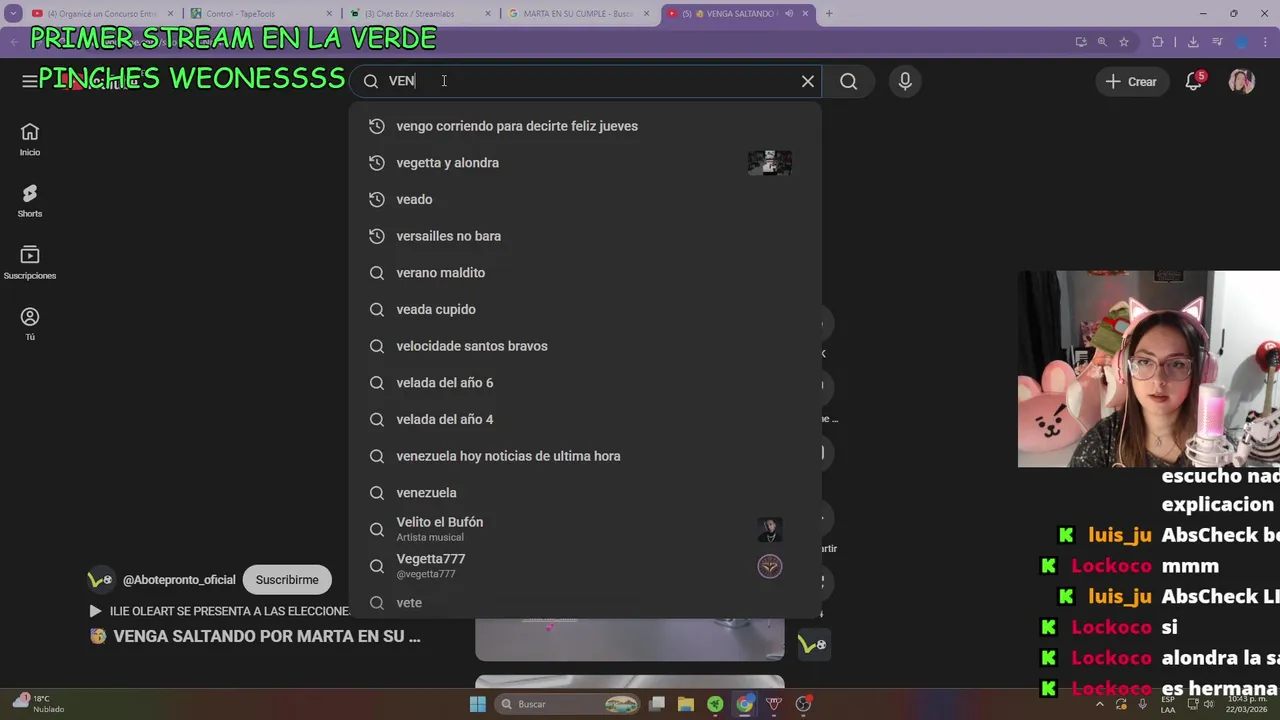Open Razer app on the taskbar
Viewport: 1280px width, 720px height.
tap(715, 704)
